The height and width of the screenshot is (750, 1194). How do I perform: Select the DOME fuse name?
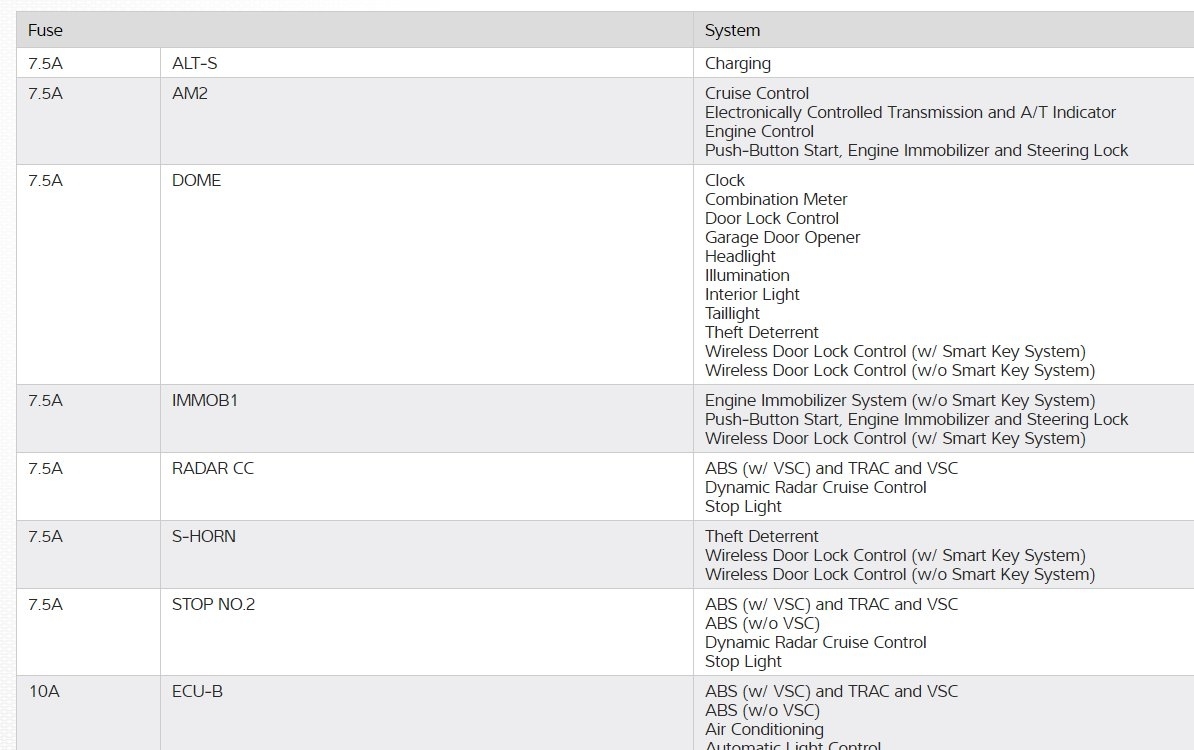196,180
